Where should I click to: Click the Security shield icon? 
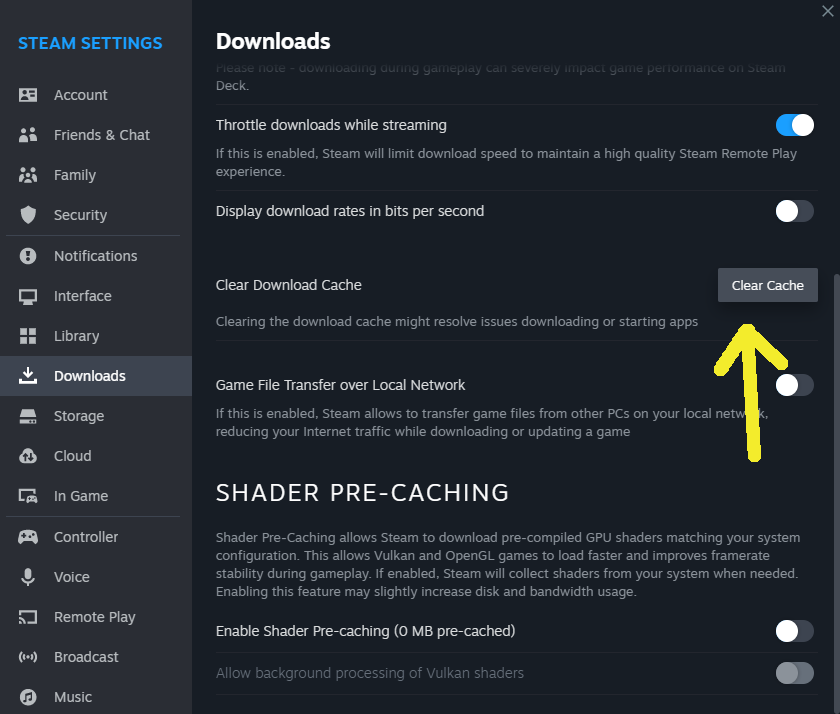28,215
